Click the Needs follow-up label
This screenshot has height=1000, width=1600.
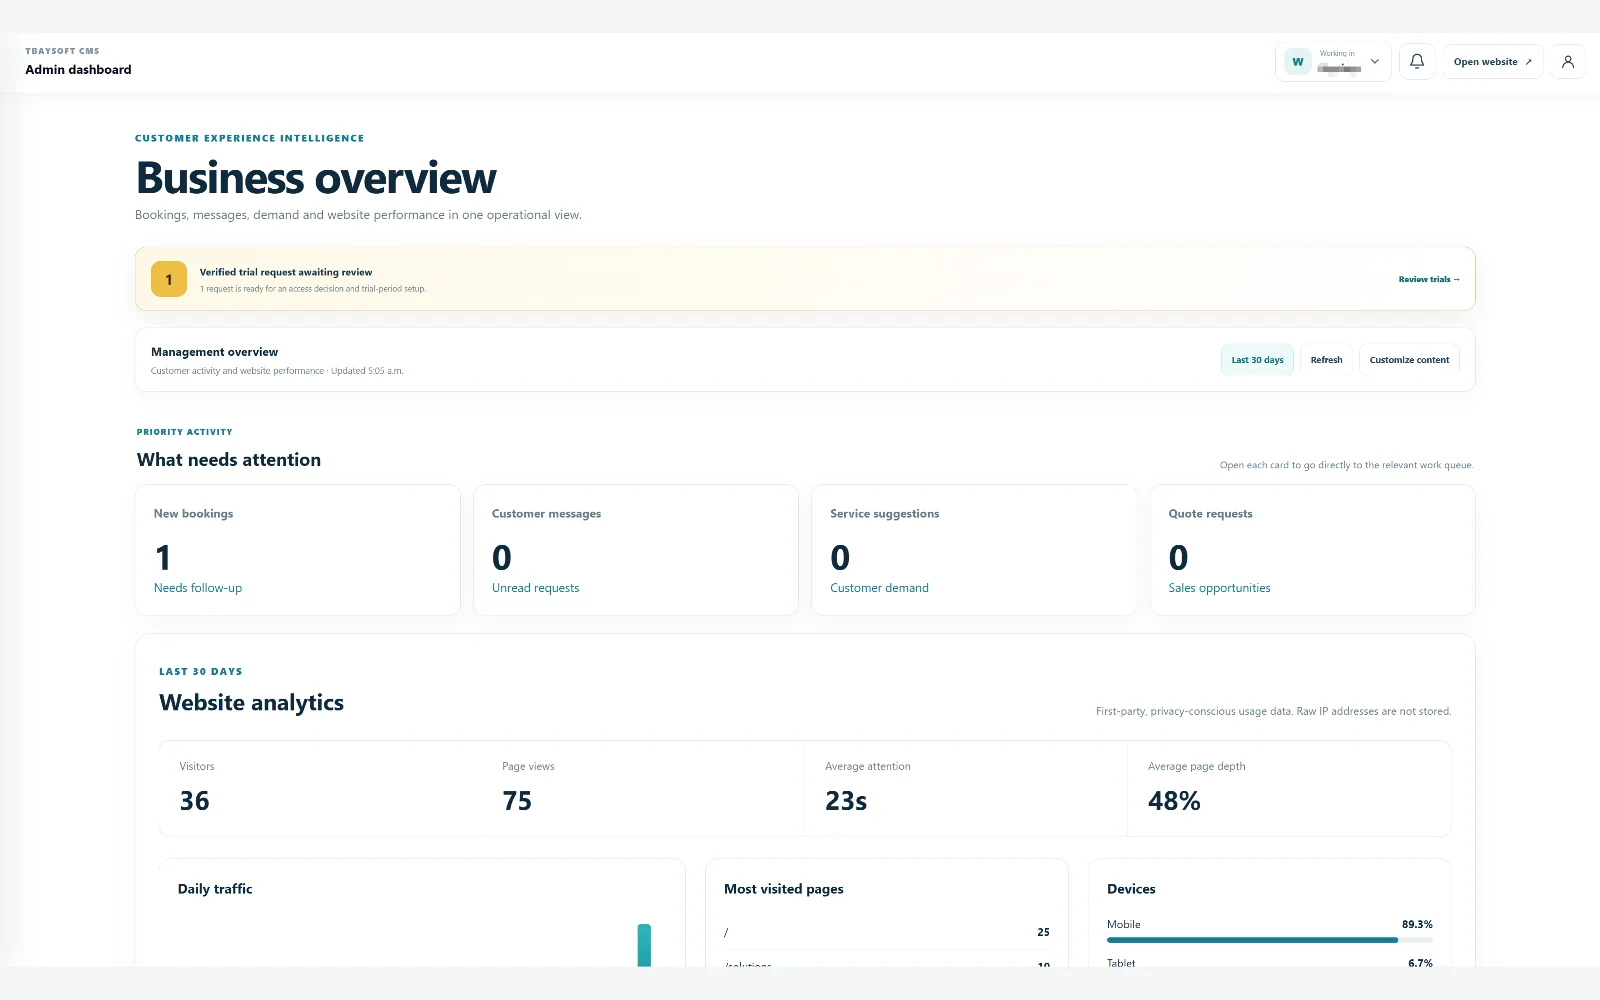point(198,588)
